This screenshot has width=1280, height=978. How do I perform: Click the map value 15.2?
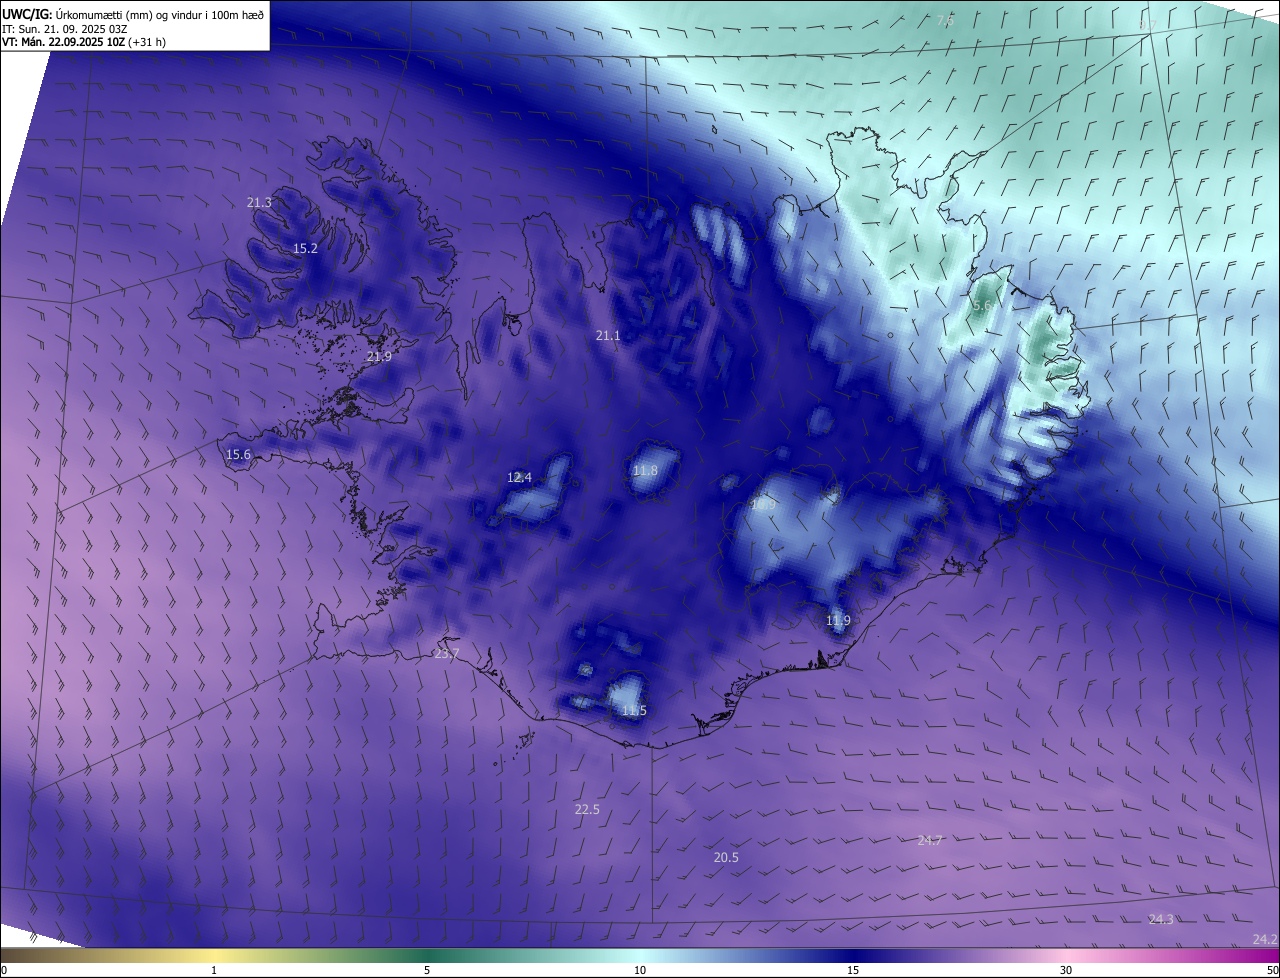tap(305, 248)
